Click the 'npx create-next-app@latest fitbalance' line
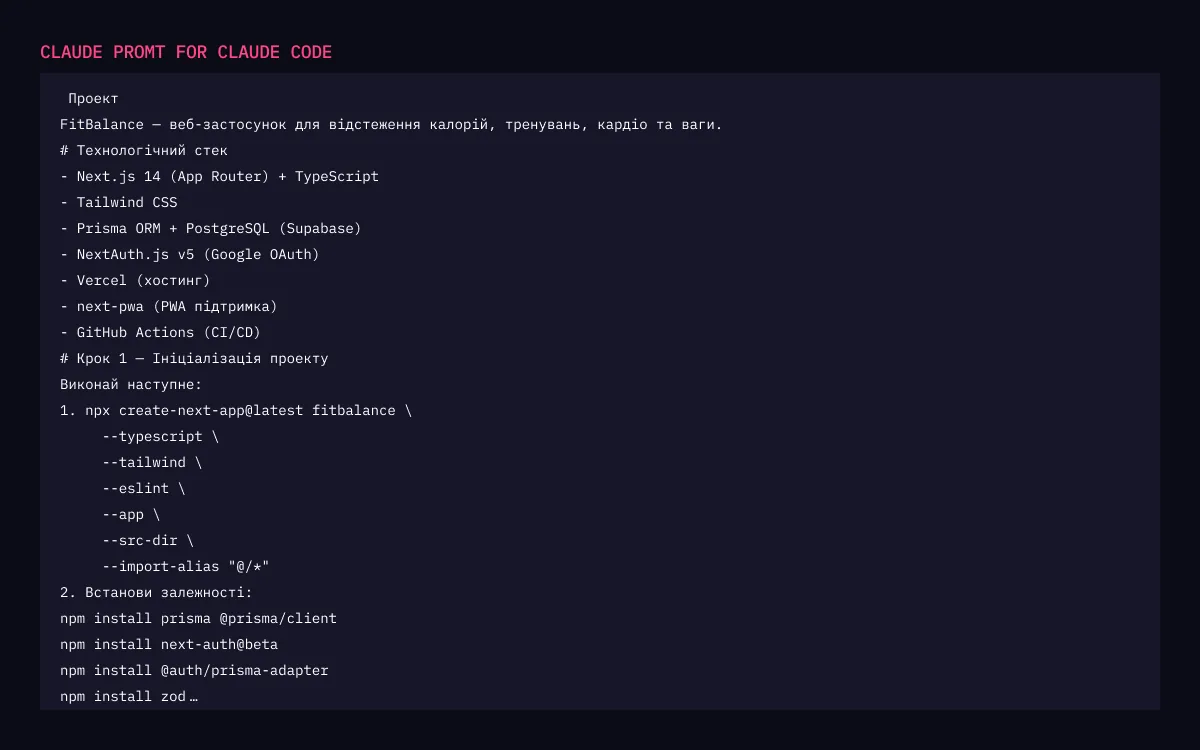The height and width of the screenshot is (750, 1200). point(236,410)
